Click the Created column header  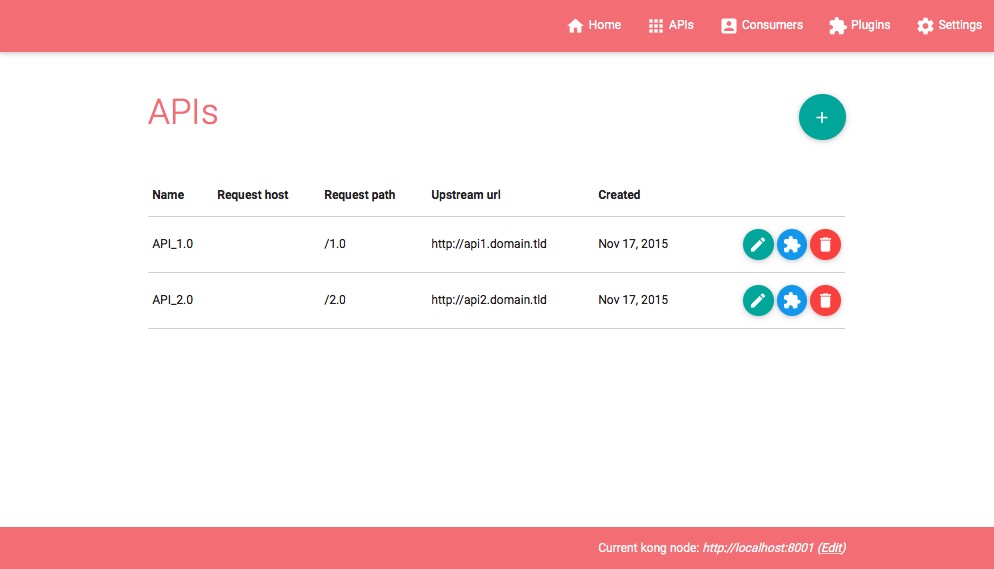[619, 195]
